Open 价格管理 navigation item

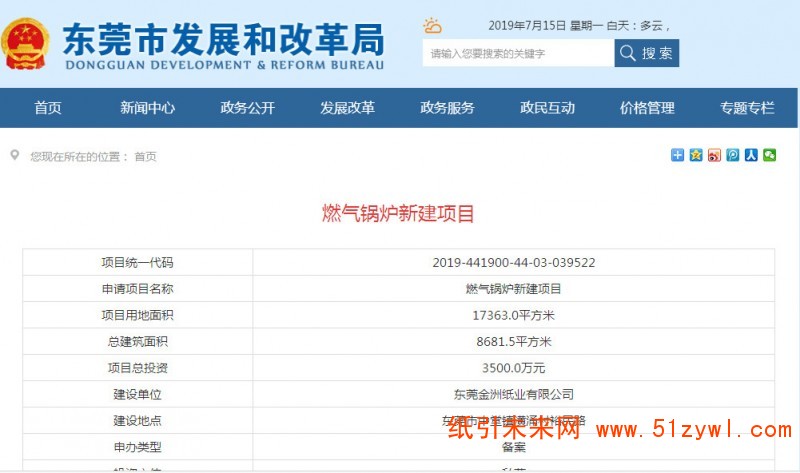[648, 108]
